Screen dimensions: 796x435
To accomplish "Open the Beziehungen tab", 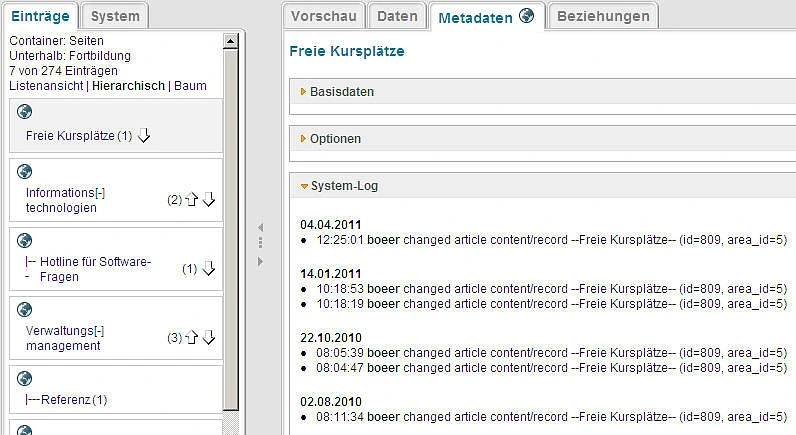I will pyautogui.click(x=603, y=16).
